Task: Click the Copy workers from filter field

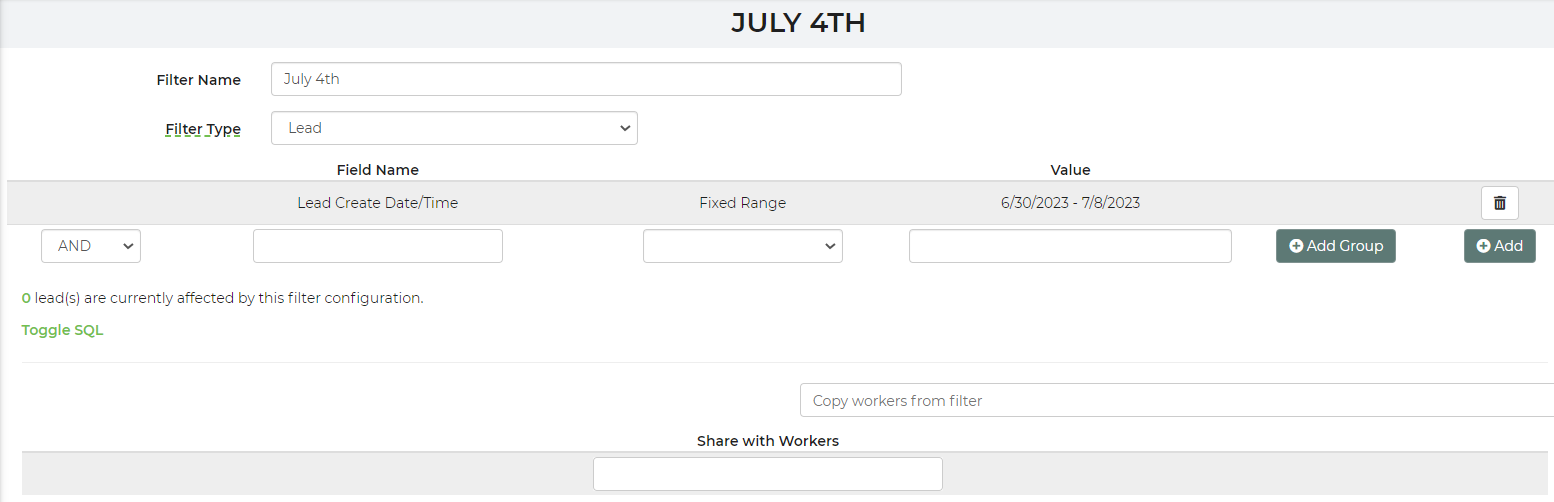Action: [x=1177, y=400]
